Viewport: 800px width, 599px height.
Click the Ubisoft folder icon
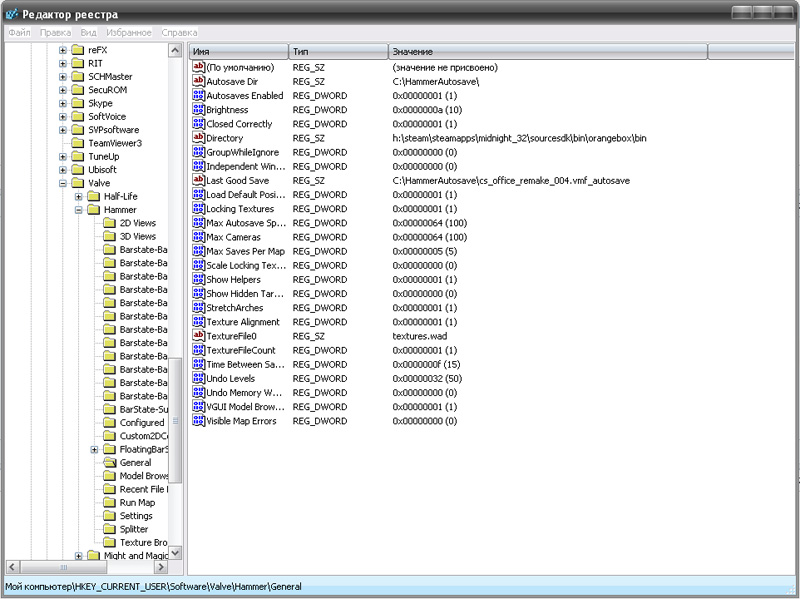point(77,170)
